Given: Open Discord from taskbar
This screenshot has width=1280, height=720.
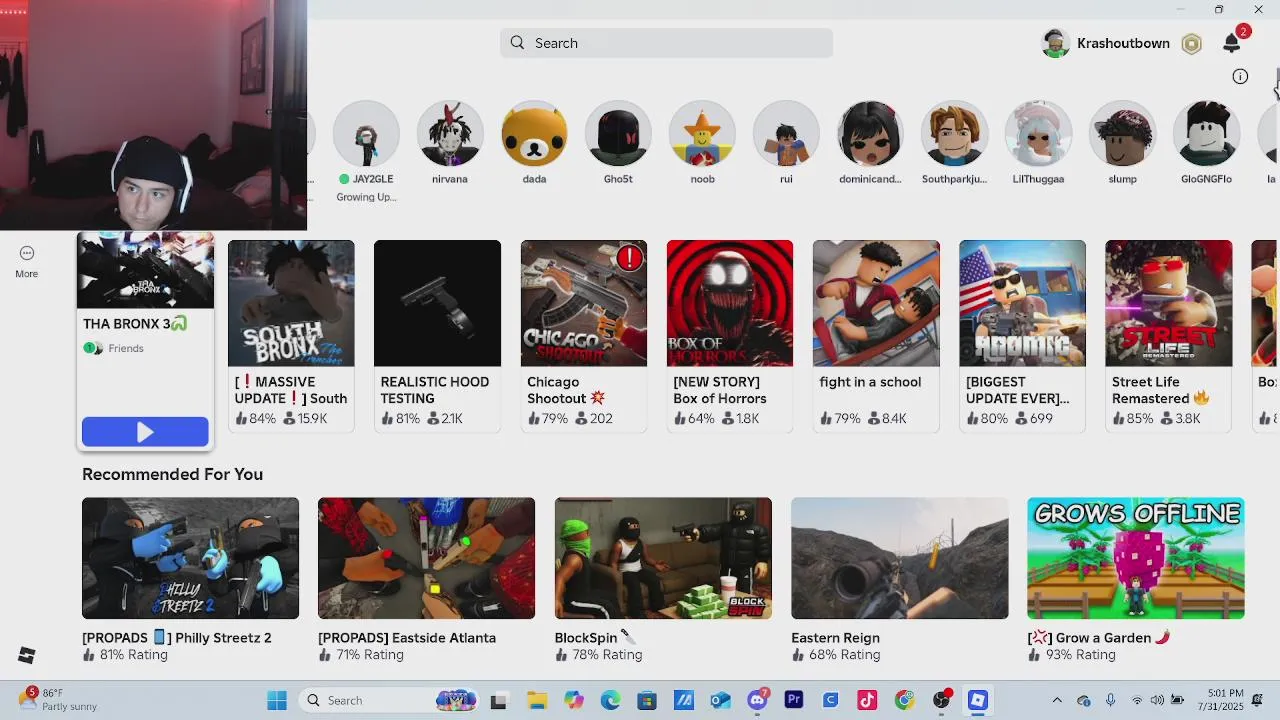Looking at the screenshot, I should pos(757,700).
